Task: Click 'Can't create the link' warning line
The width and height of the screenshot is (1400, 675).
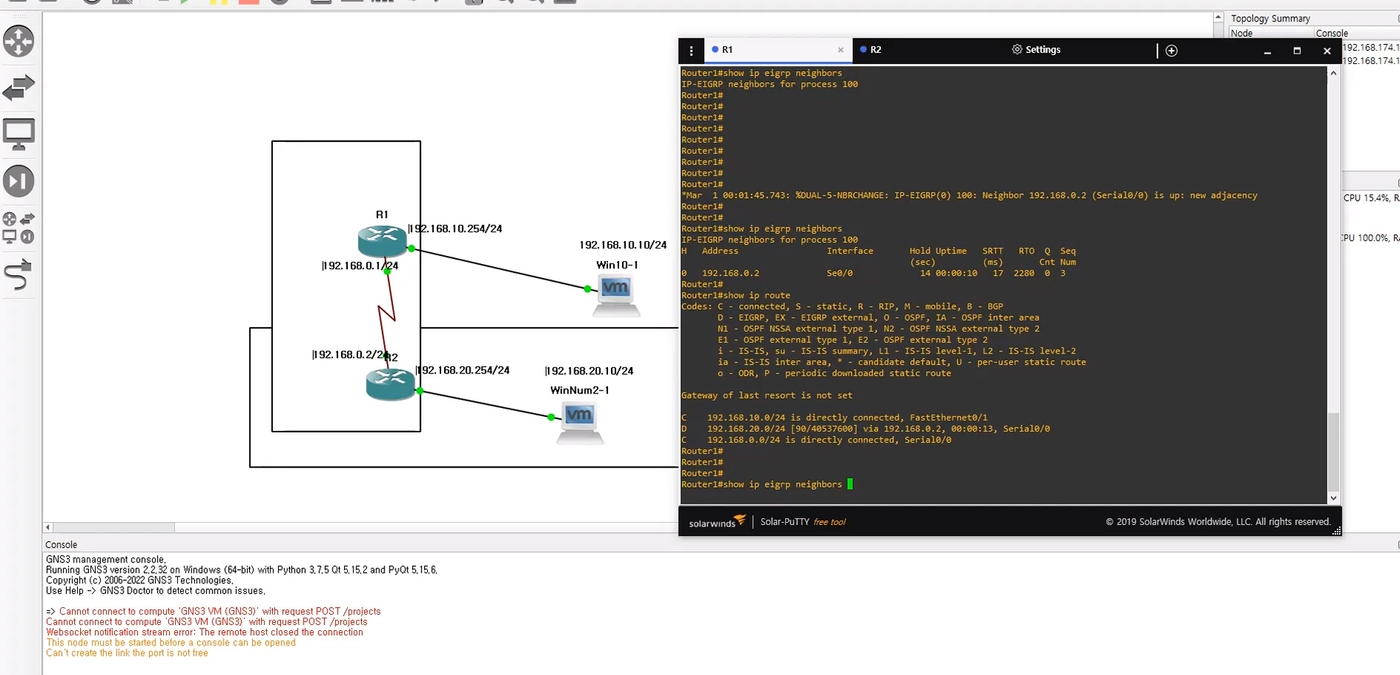Action: click(x=127, y=653)
